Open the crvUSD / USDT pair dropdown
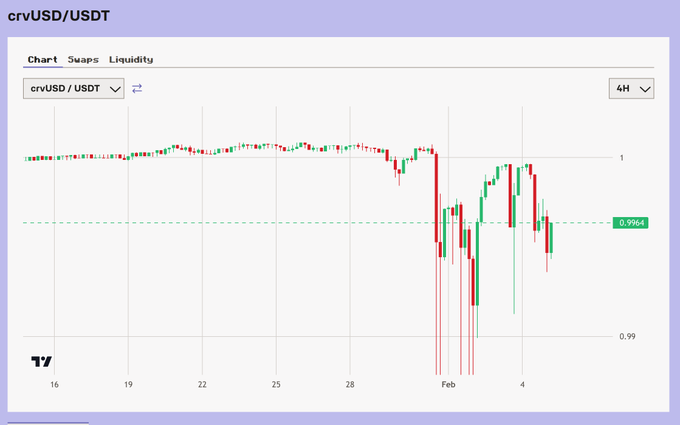 pos(74,88)
